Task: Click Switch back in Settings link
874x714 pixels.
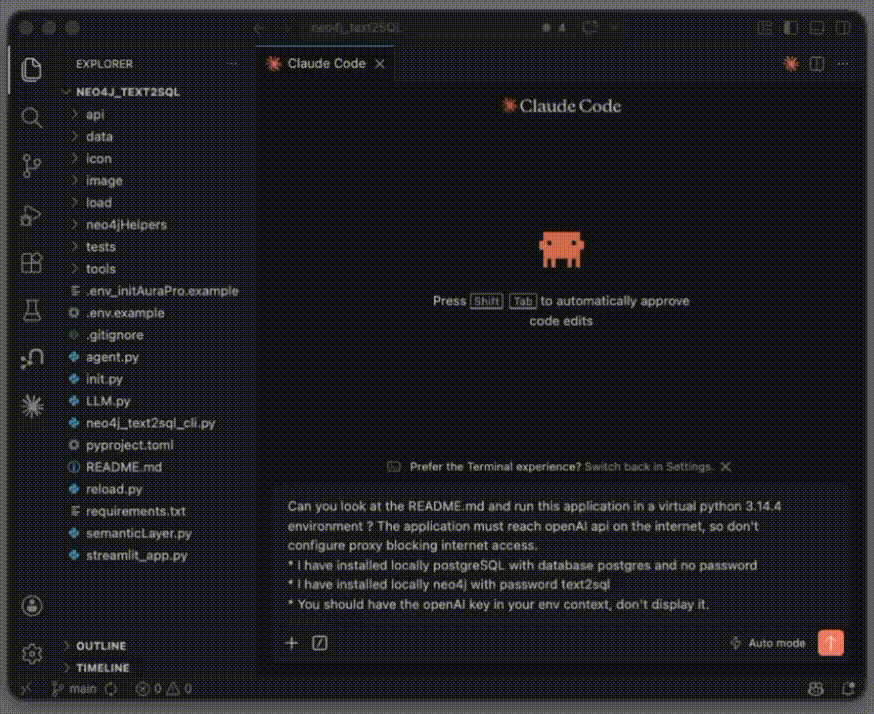Action: [649, 467]
